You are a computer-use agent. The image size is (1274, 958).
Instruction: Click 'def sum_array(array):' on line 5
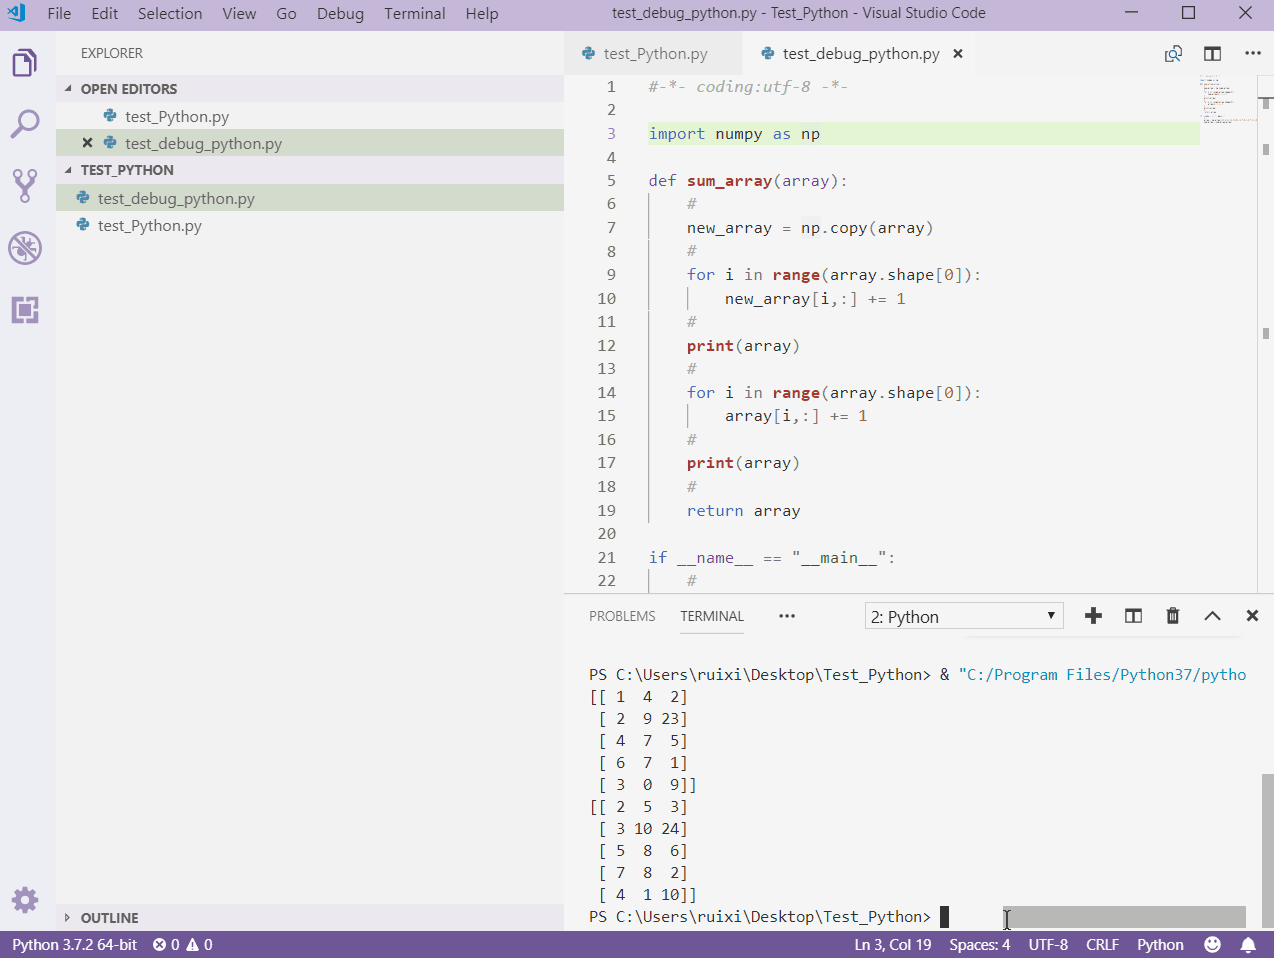pyautogui.click(x=747, y=181)
